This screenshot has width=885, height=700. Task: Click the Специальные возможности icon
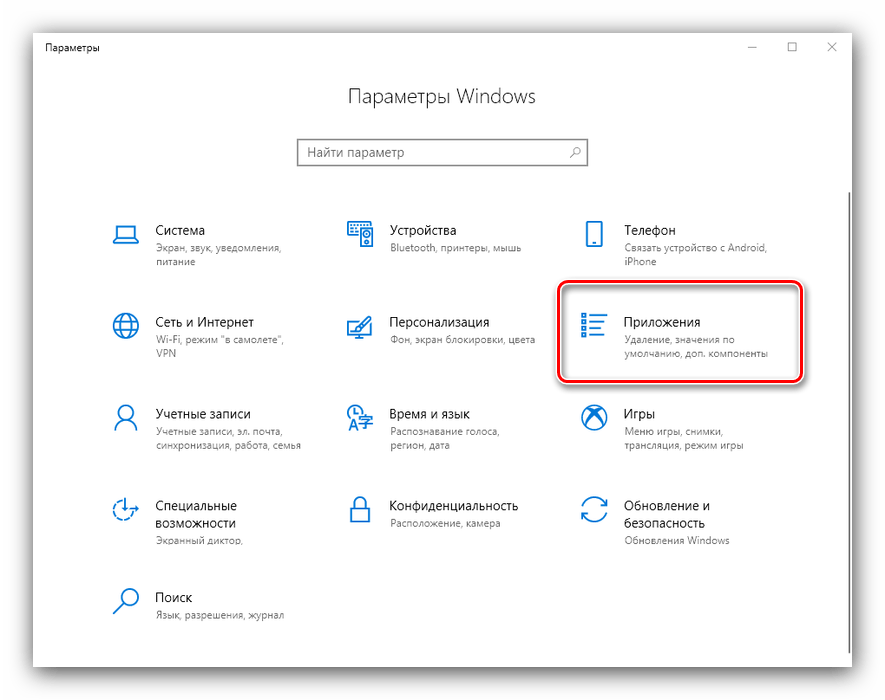pyautogui.click(x=125, y=509)
